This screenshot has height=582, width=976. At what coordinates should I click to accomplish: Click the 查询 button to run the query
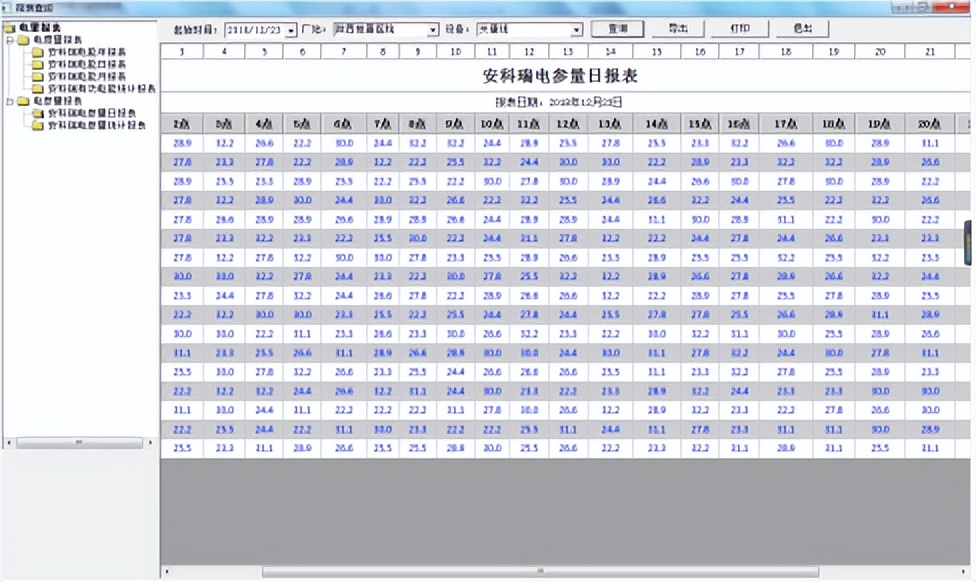[x=617, y=28]
